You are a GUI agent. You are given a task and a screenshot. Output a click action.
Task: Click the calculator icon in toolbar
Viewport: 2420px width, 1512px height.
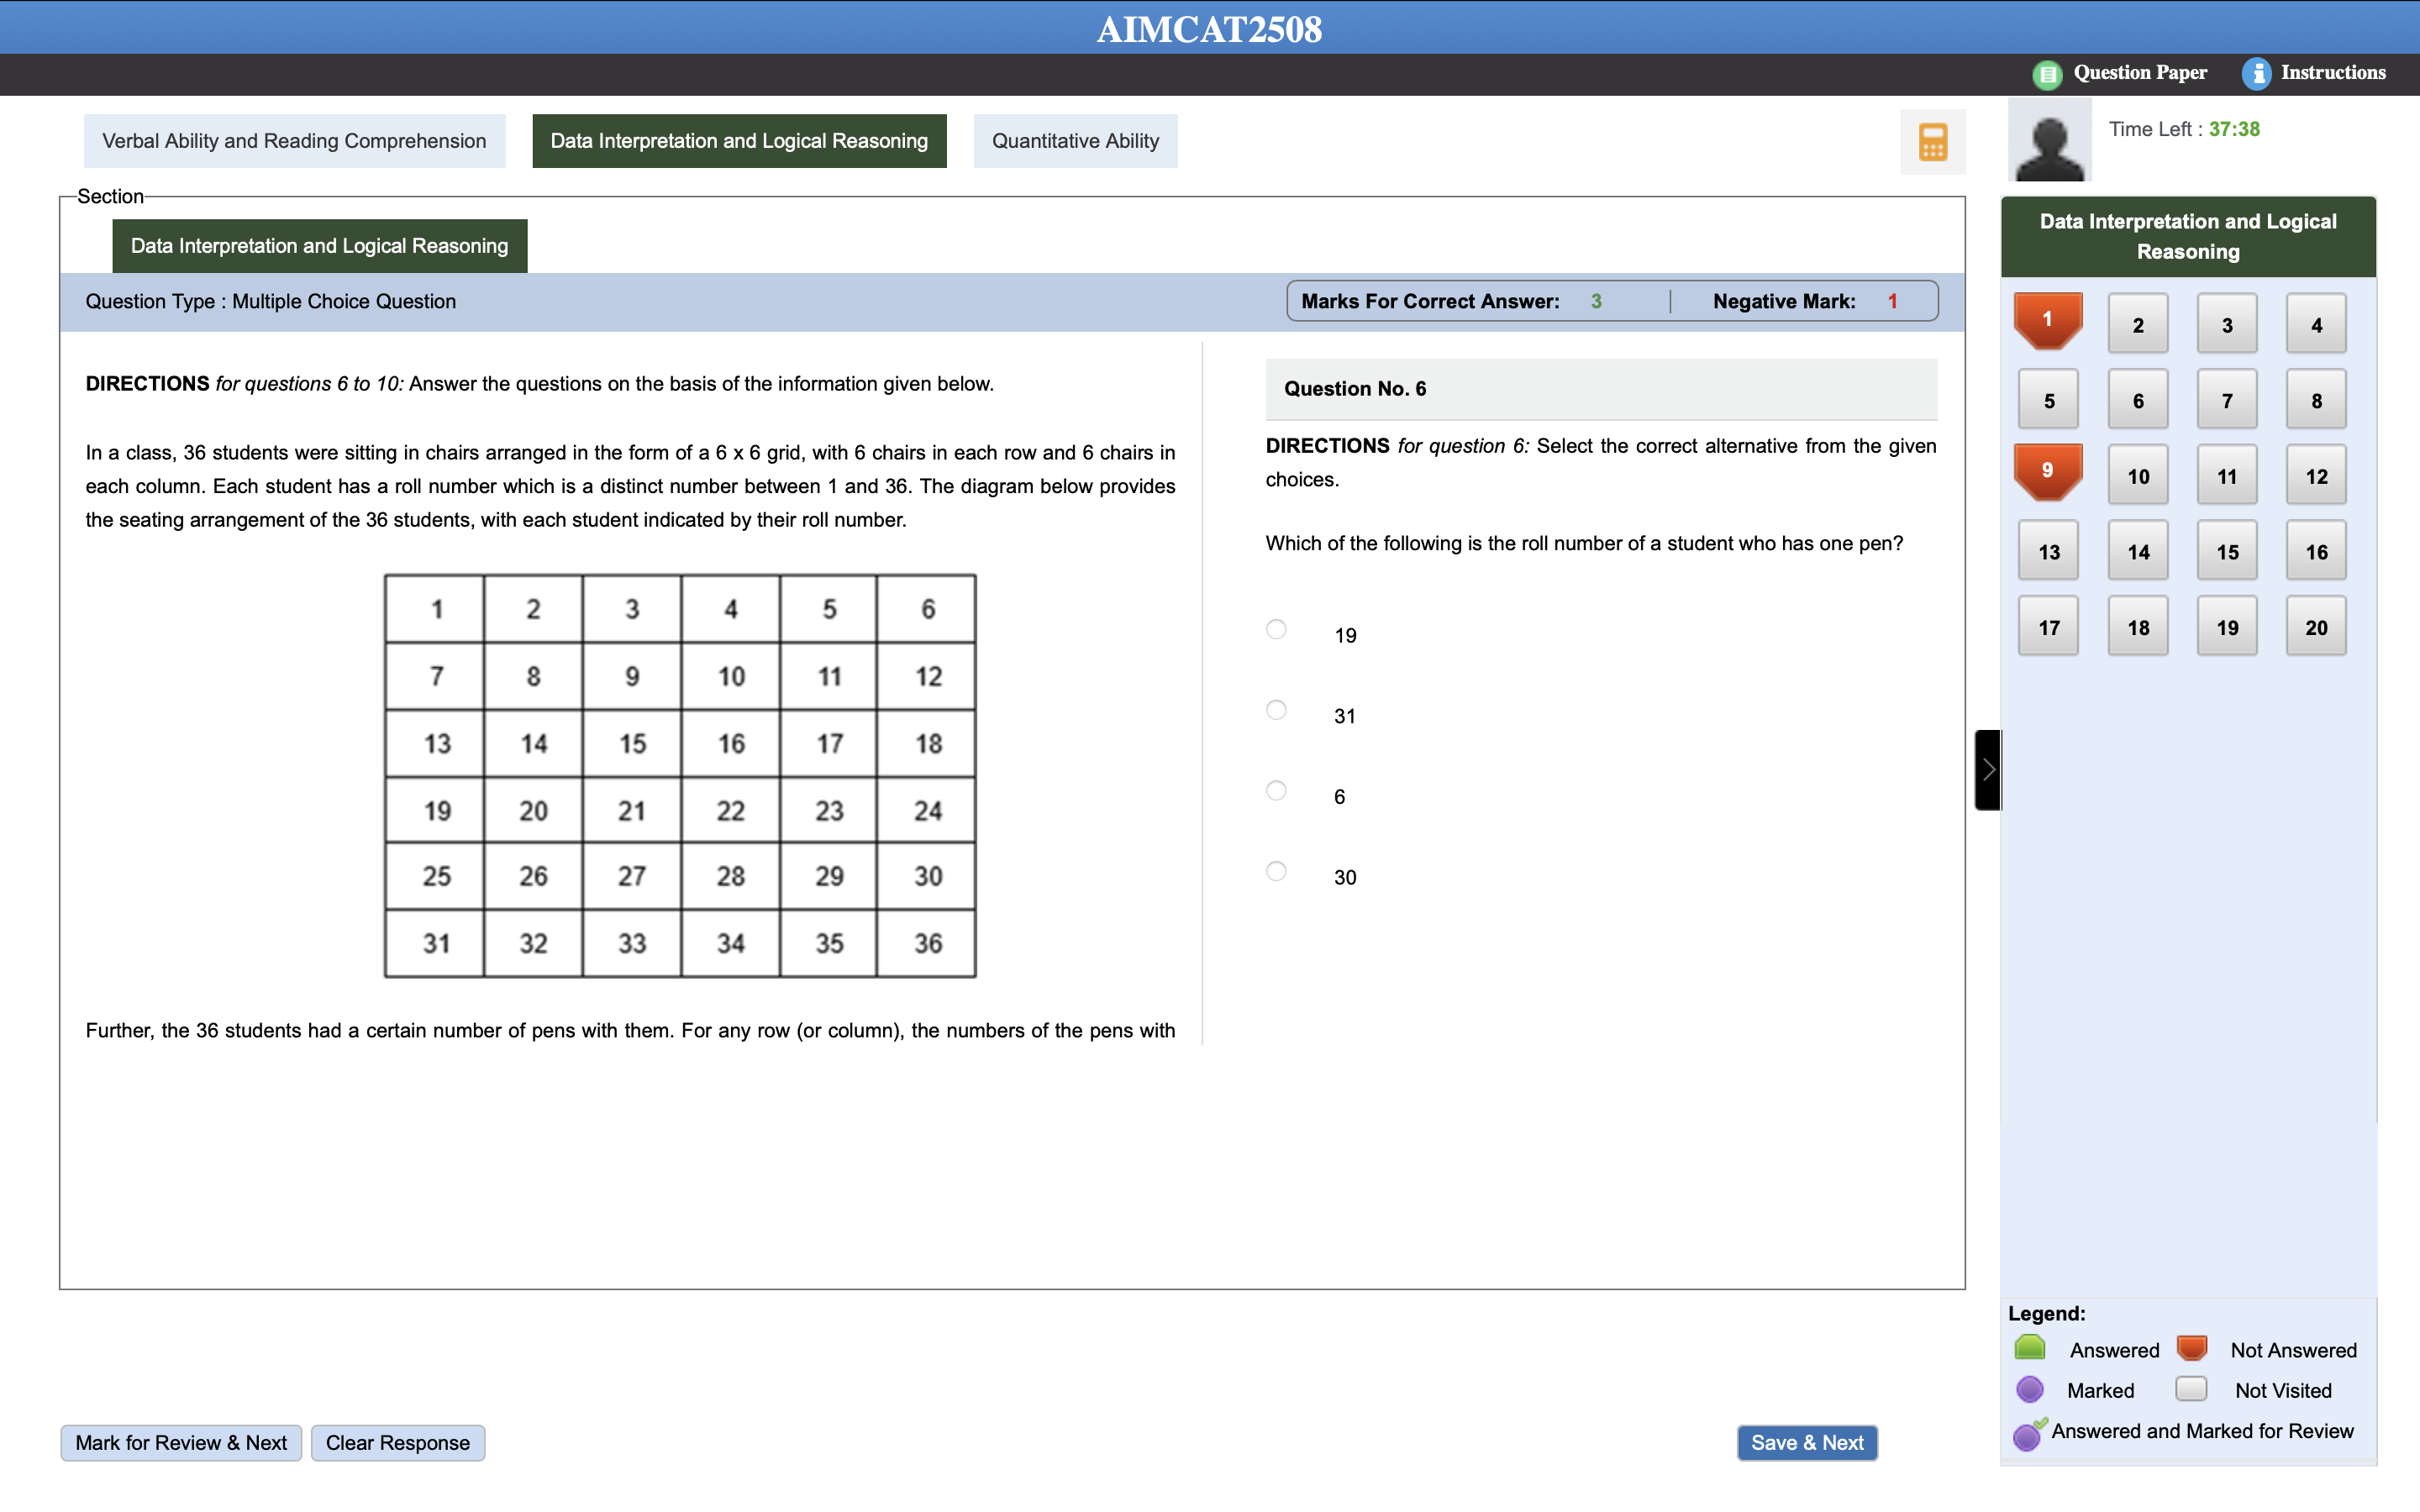(x=1932, y=143)
